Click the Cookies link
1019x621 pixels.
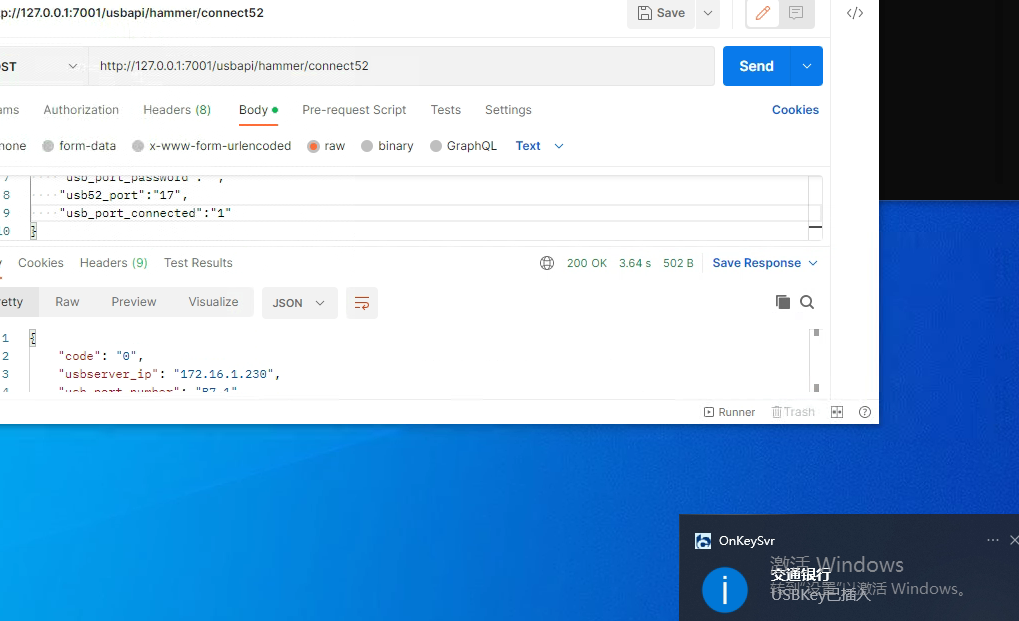795,110
